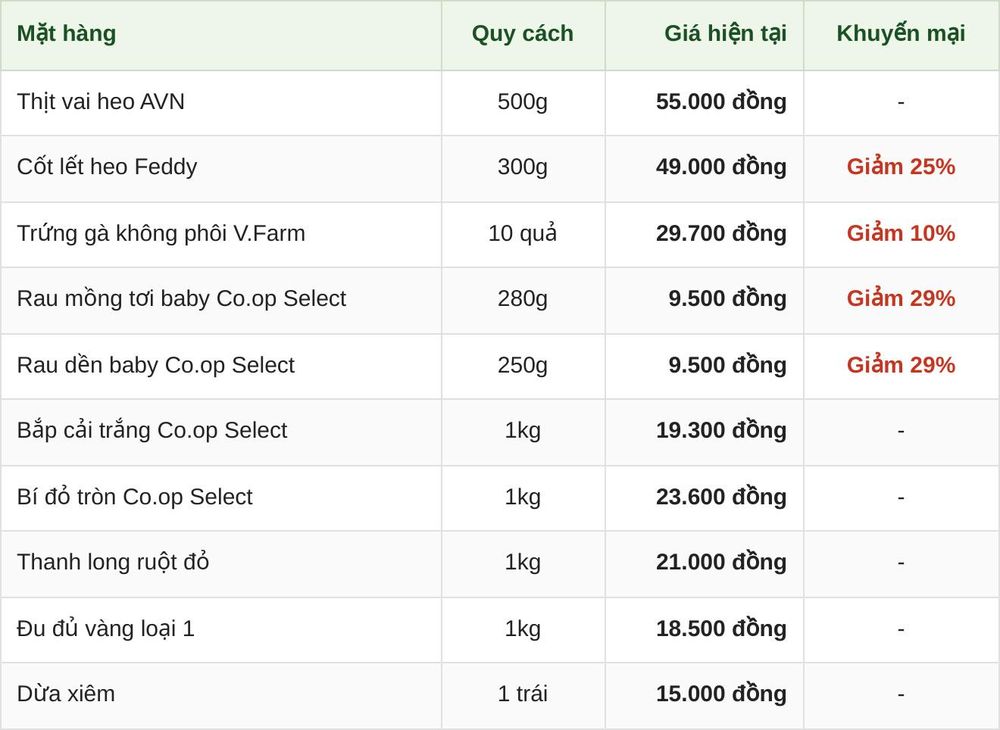The width and height of the screenshot is (1000, 730).
Task: Click the Thịt vai heo AVN item
Action: click(100, 102)
